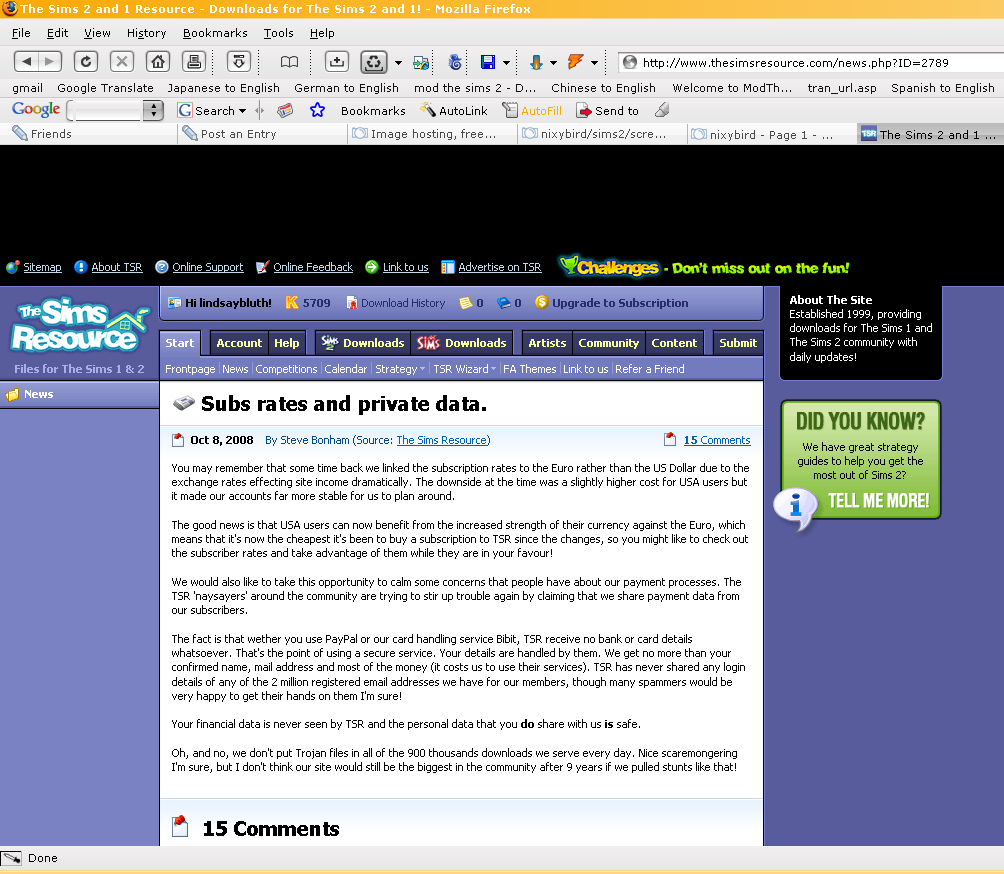Open the notes counter showing 0
Screen dimensions: 1004x874
click(471, 303)
